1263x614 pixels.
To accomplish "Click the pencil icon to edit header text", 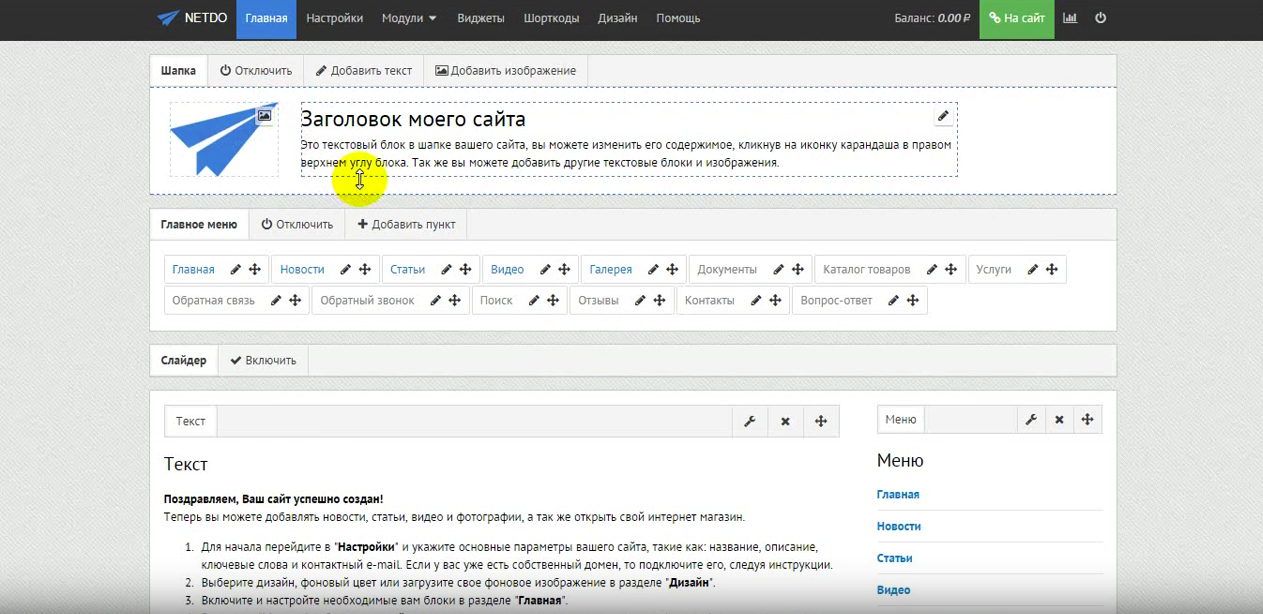I will 942,116.
